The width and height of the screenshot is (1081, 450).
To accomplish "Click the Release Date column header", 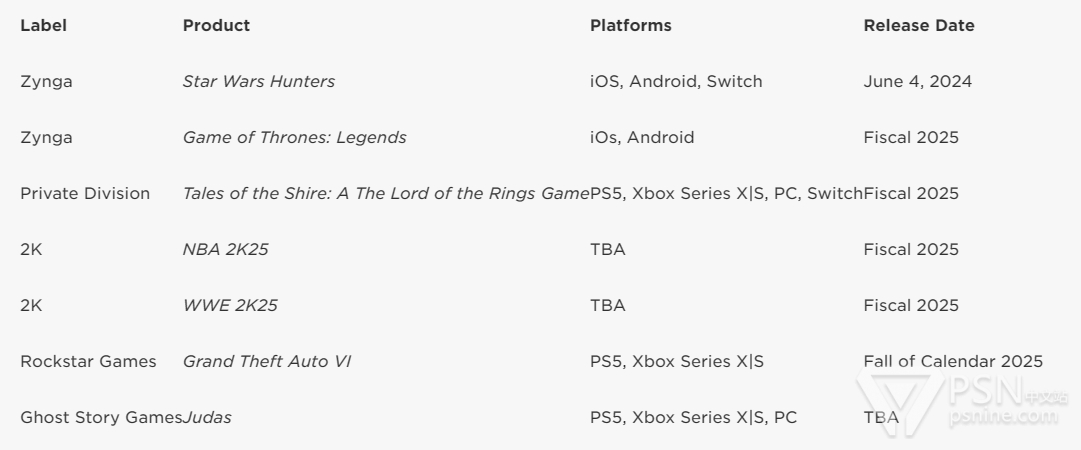I will pyautogui.click(x=919, y=25).
